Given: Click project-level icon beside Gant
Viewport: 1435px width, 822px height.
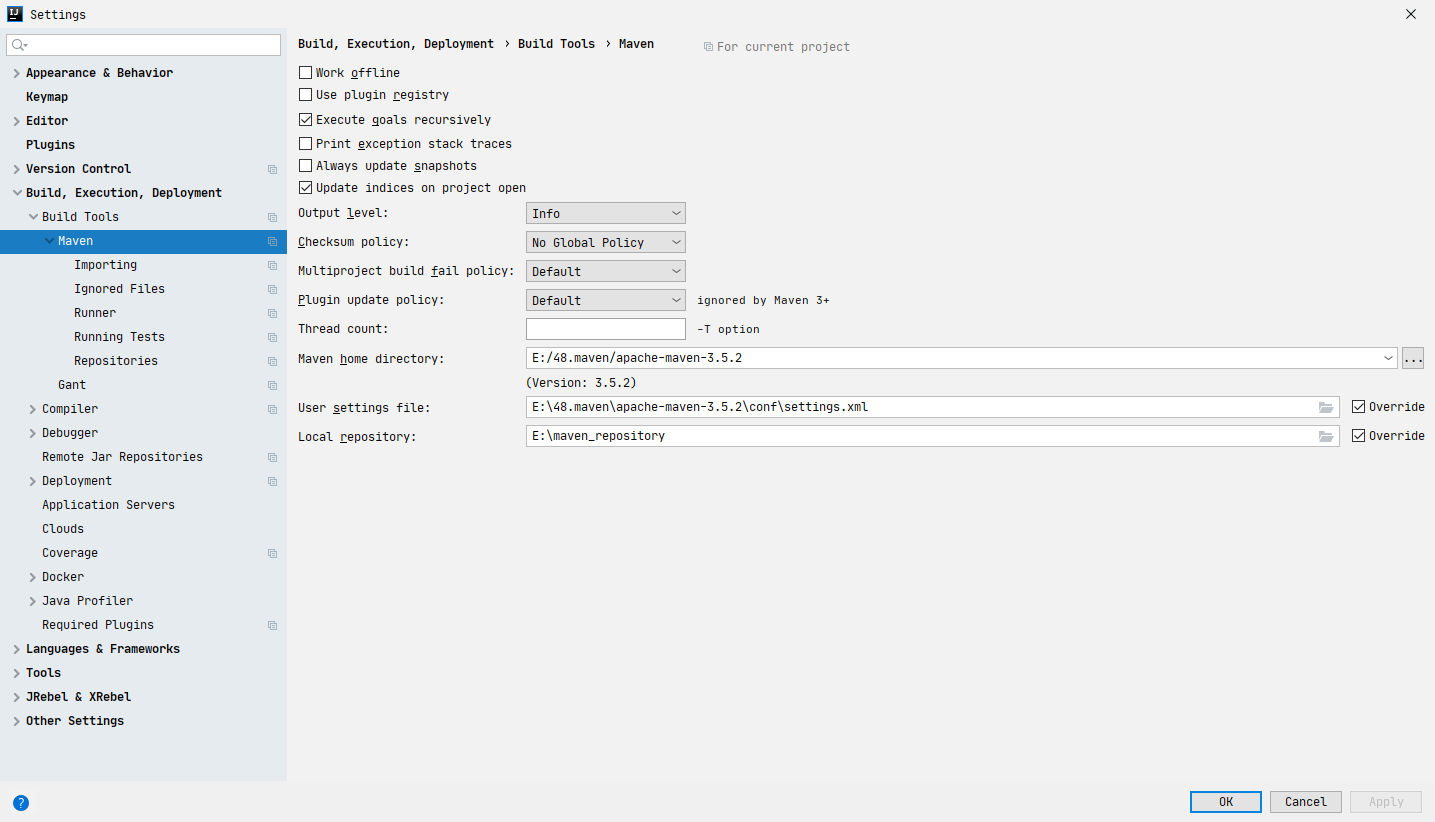Looking at the screenshot, I should pyautogui.click(x=272, y=385).
